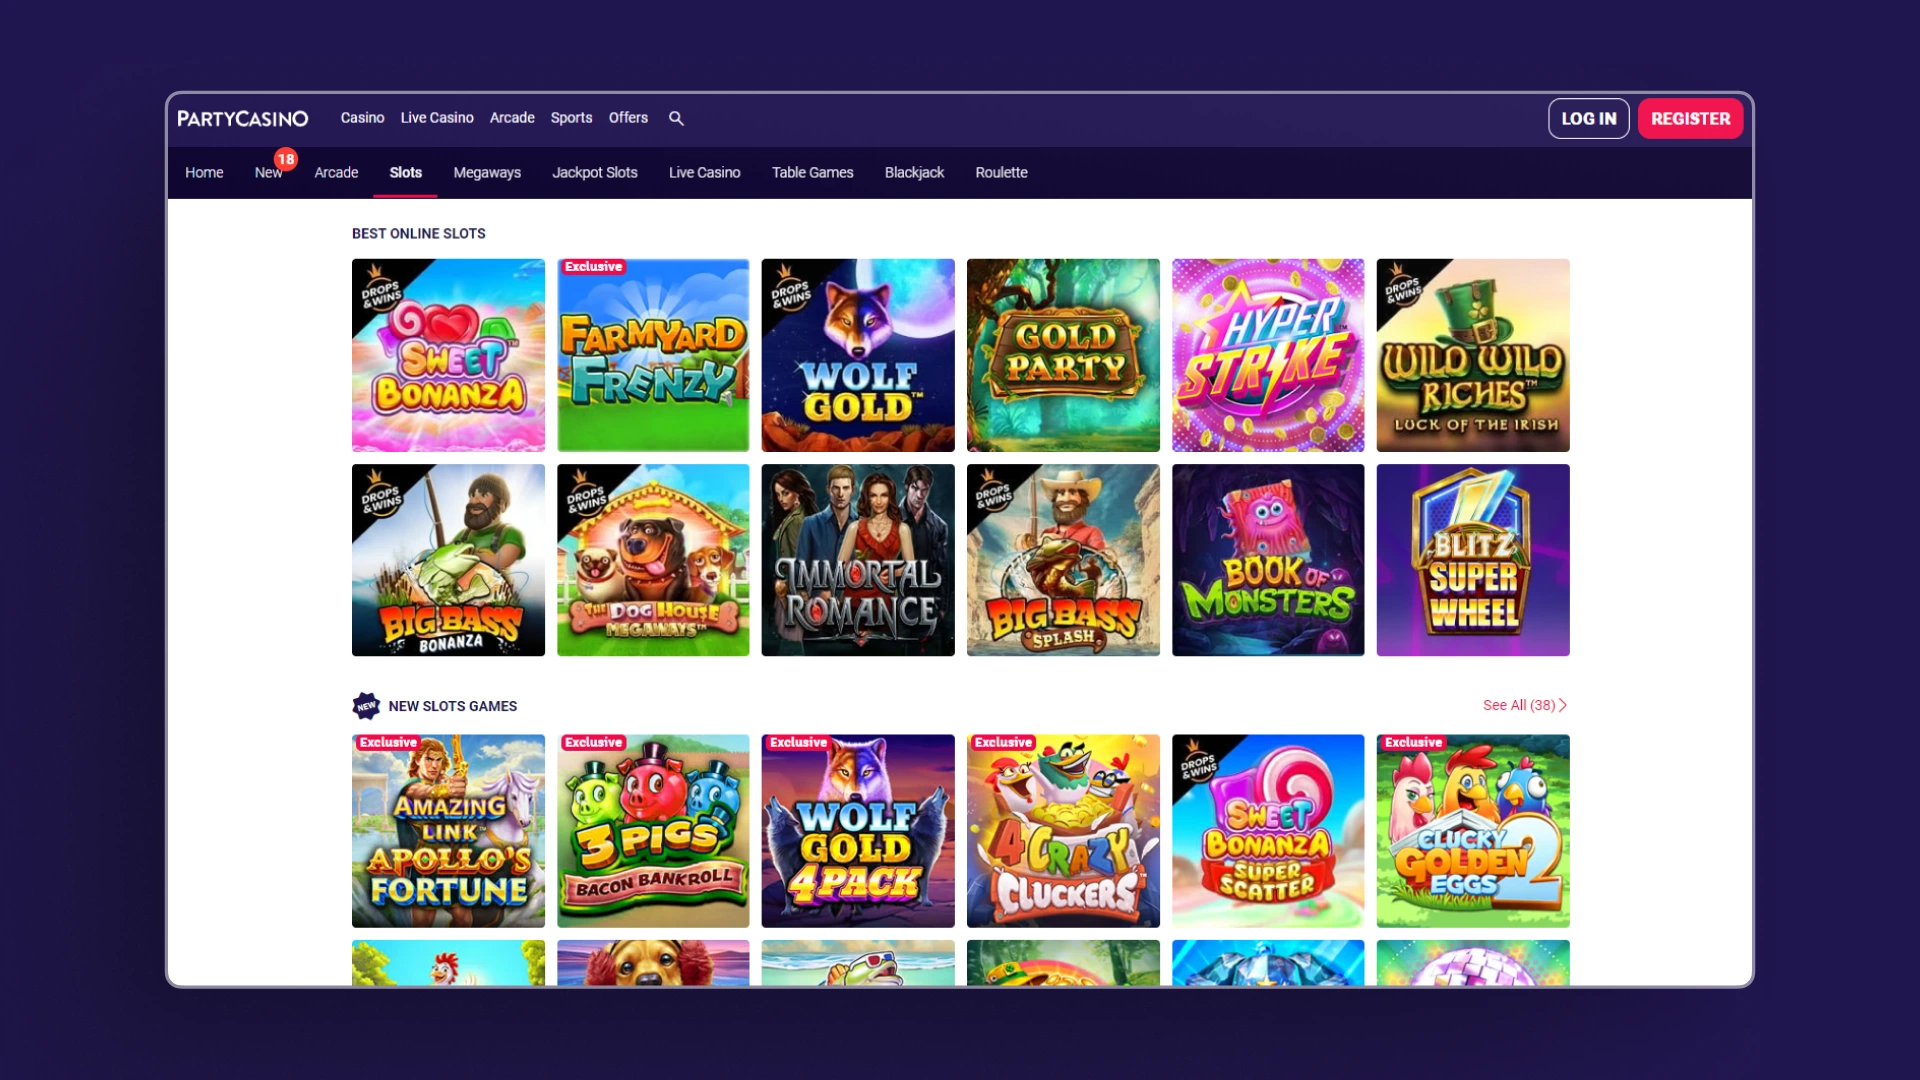Launch Clucky Golden Eggs 2 slot
1920x1080 pixels.
point(1473,831)
